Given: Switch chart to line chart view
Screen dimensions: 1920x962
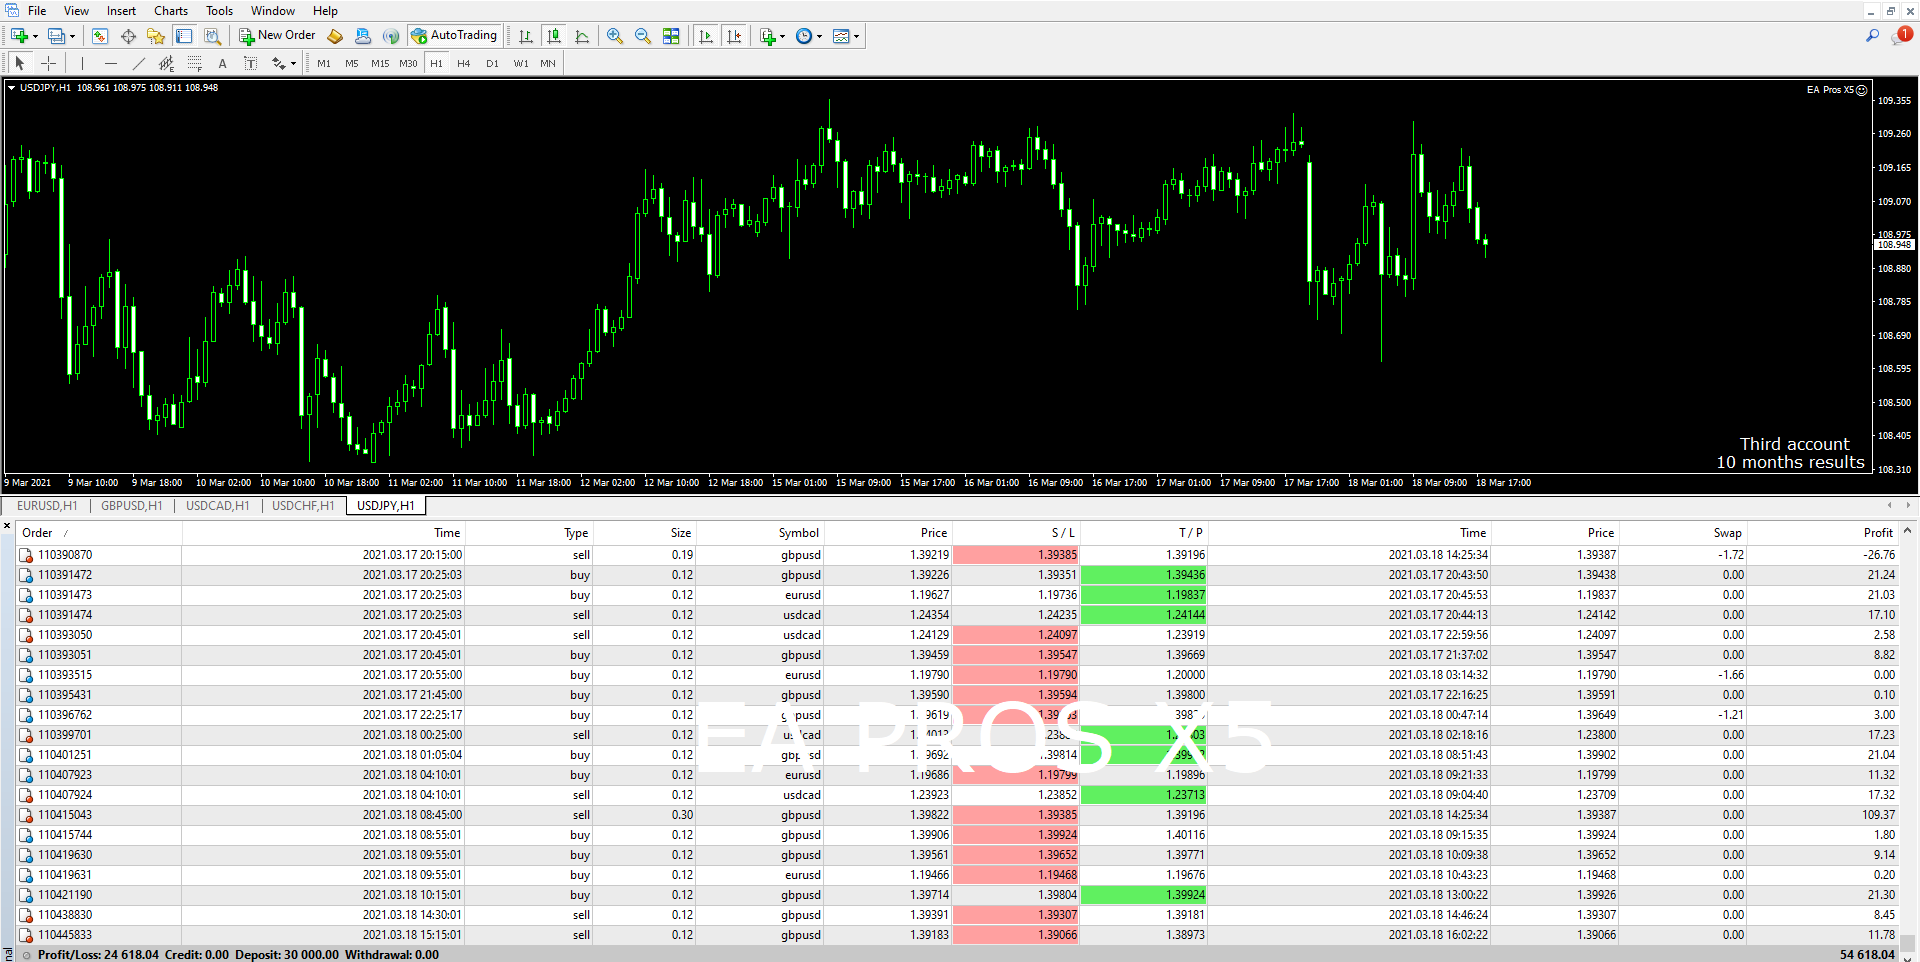Looking at the screenshot, I should pyautogui.click(x=582, y=36).
